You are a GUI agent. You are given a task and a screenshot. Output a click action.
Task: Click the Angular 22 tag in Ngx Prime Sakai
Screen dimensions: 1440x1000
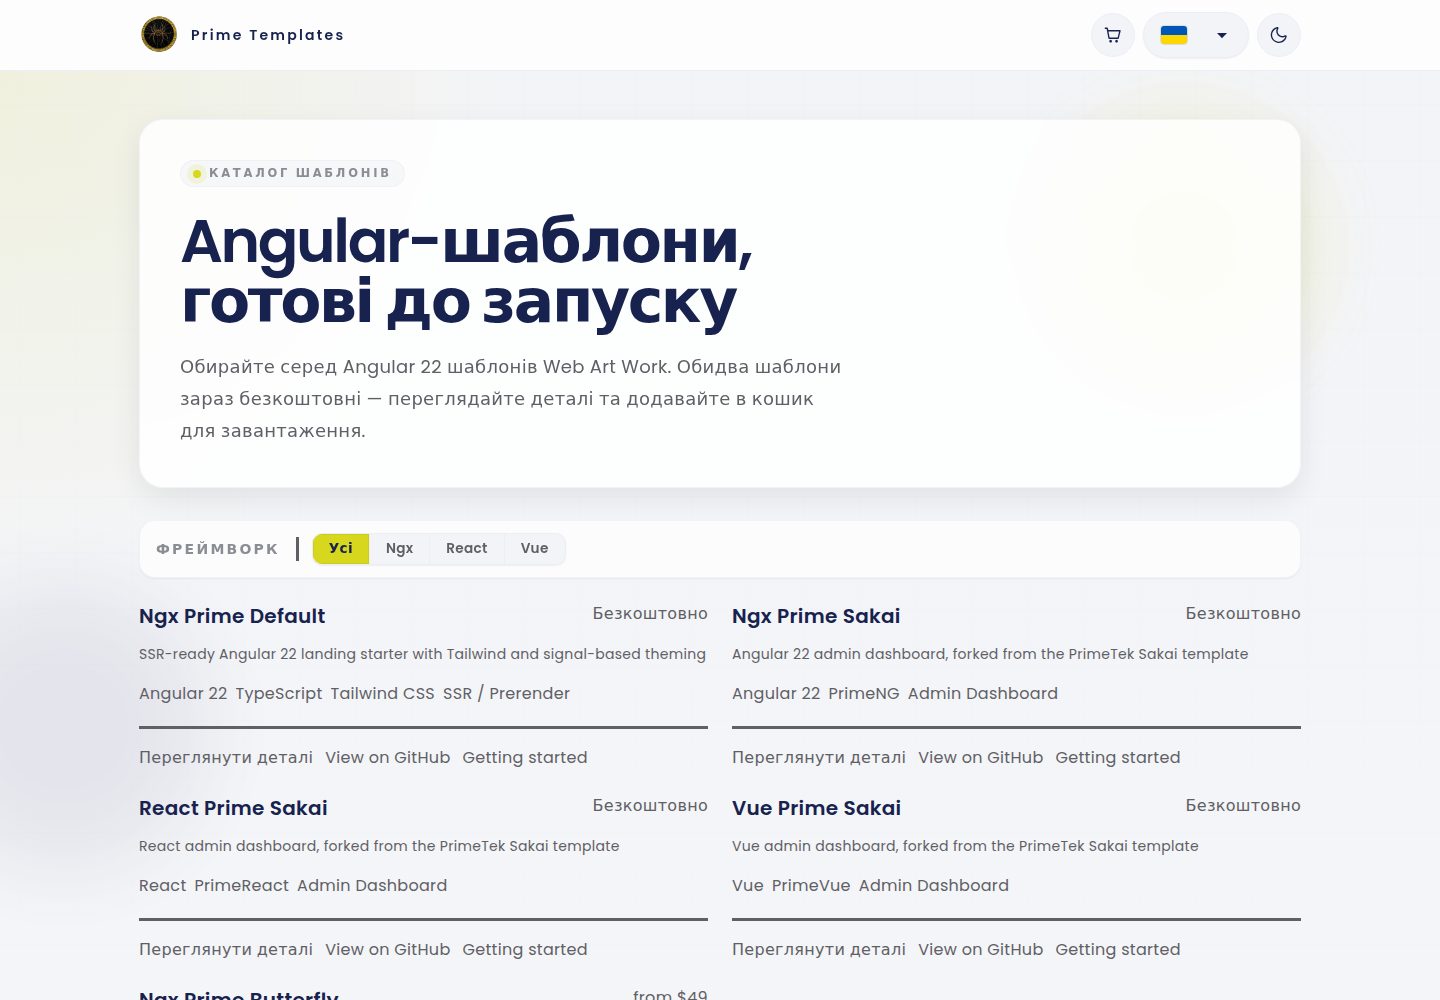tap(776, 693)
